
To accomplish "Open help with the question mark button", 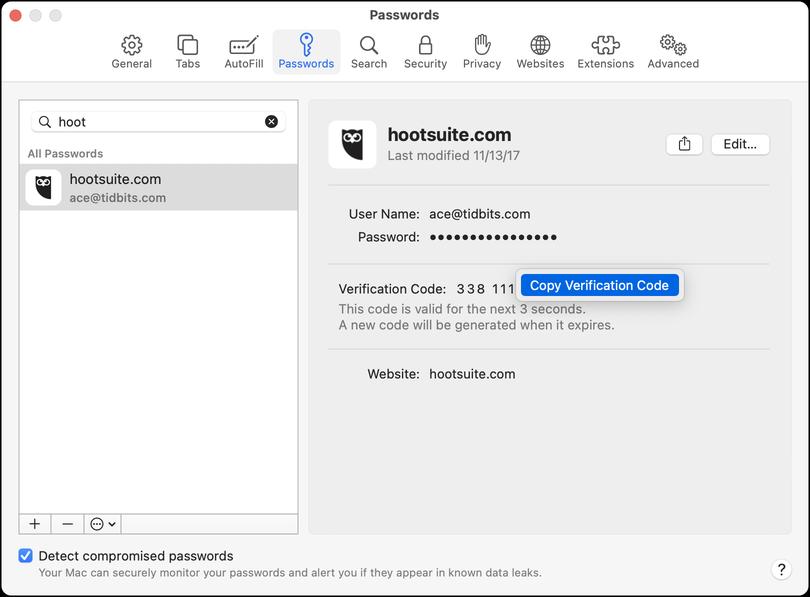I will (x=781, y=570).
